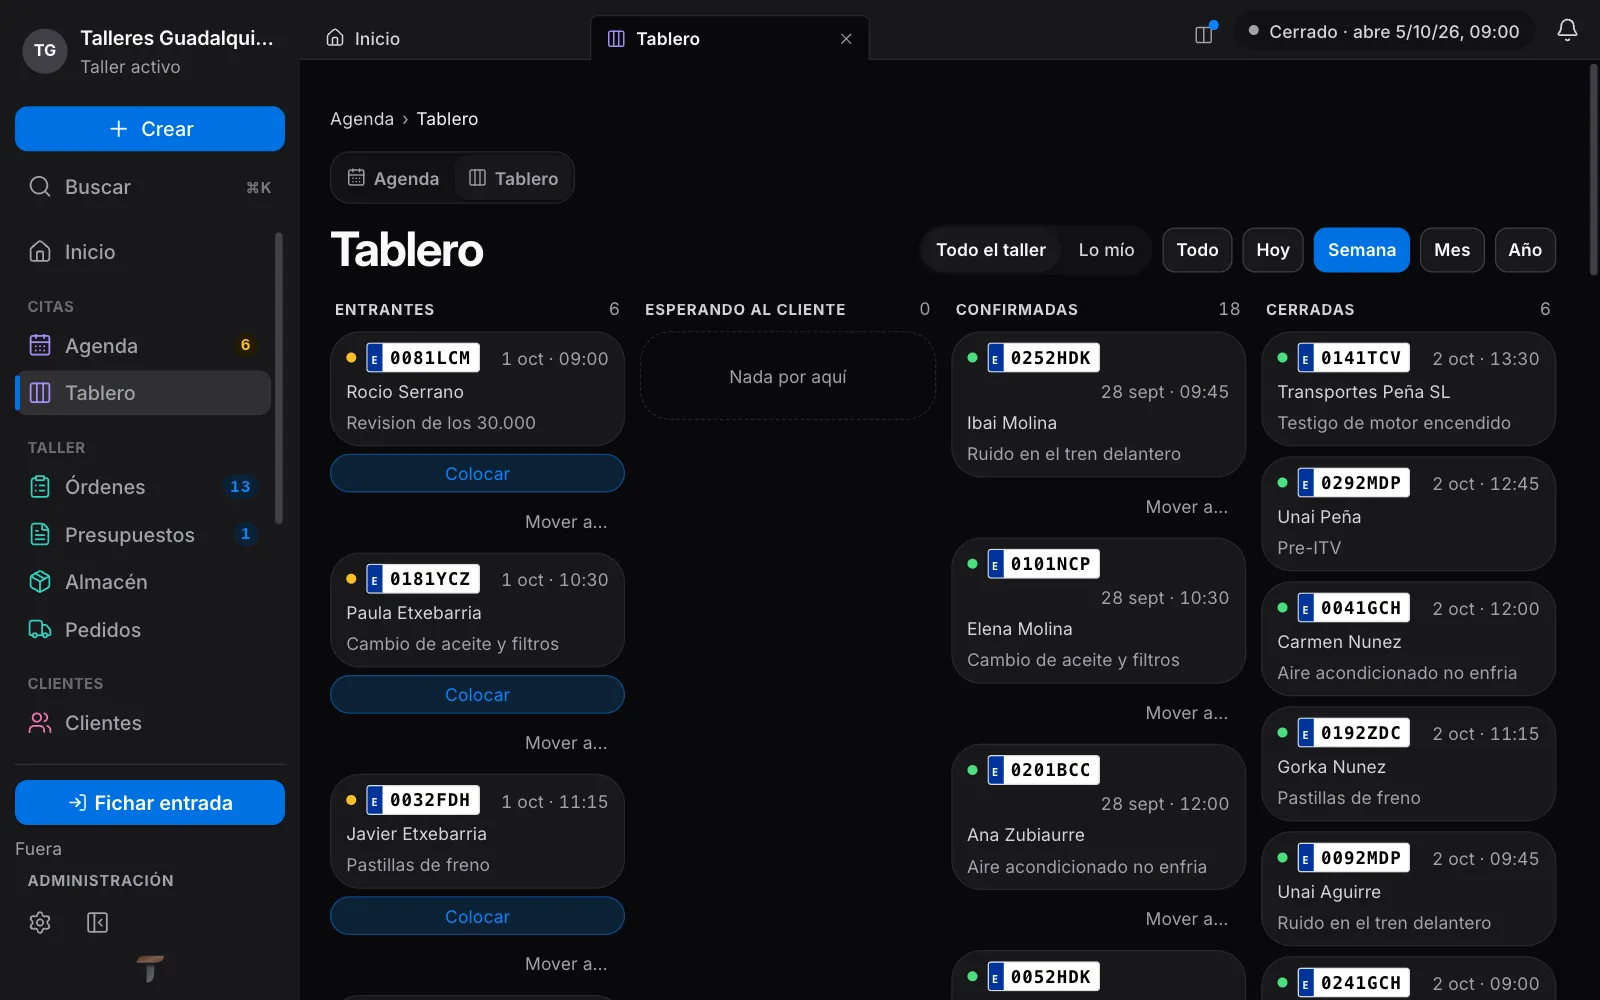Switch to Agenda view toggle

393,178
